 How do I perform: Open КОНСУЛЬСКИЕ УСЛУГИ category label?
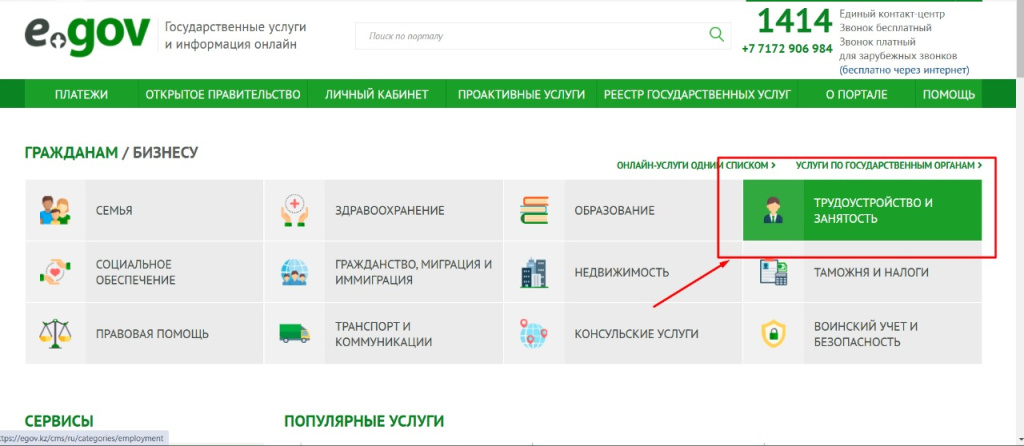coord(636,334)
